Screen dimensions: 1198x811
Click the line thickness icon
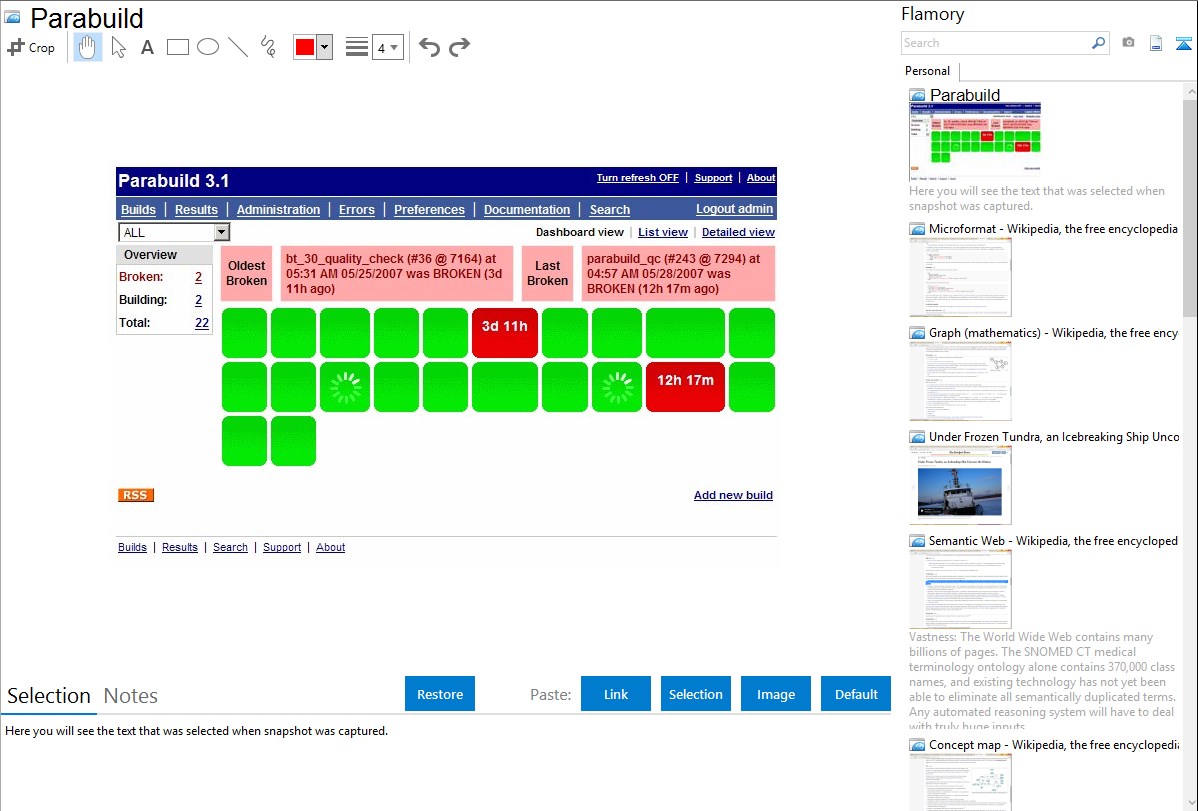tap(357, 47)
